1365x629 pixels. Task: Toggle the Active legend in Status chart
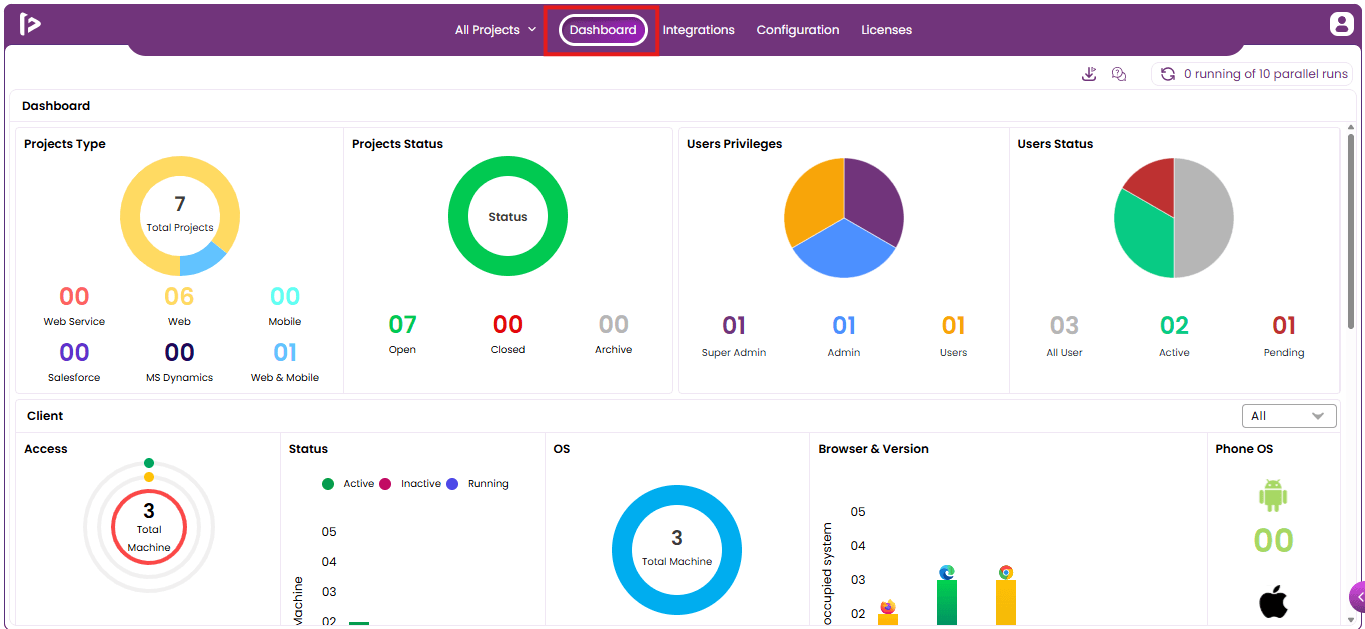(348, 484)
